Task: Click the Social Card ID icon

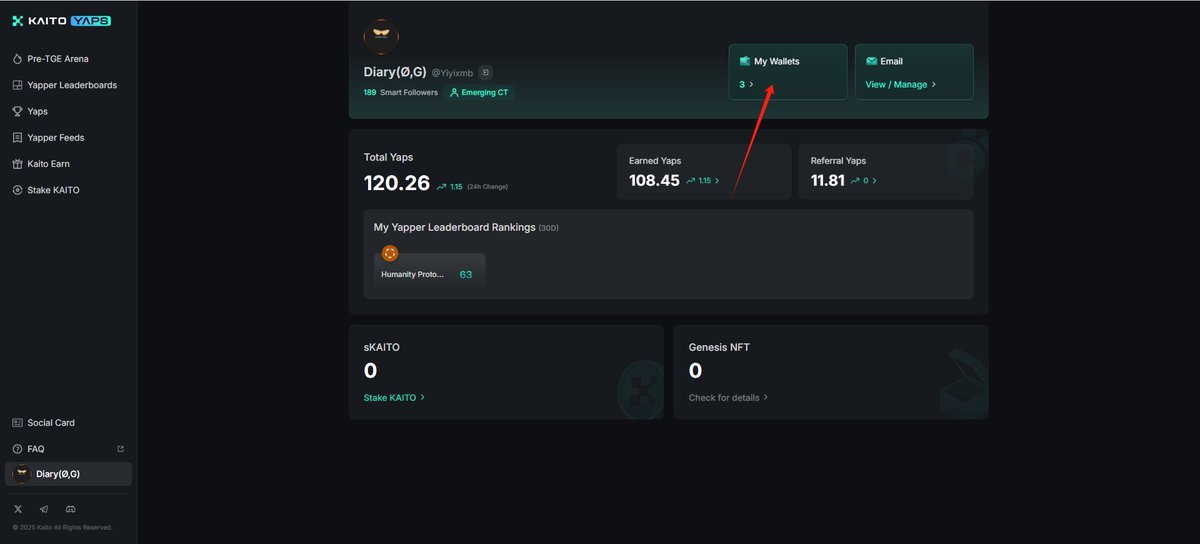Action: click(17, 423)
